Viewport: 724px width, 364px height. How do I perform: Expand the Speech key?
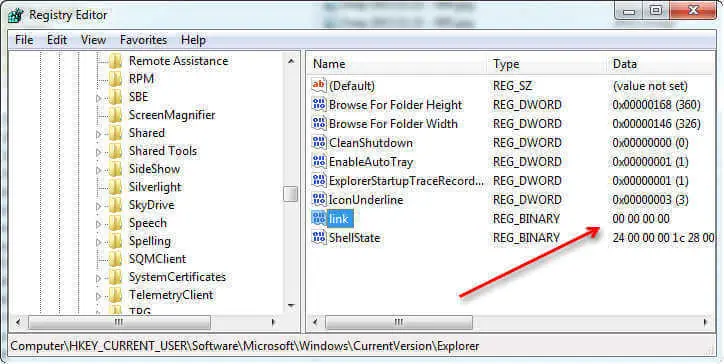click(x=98, y=224)
